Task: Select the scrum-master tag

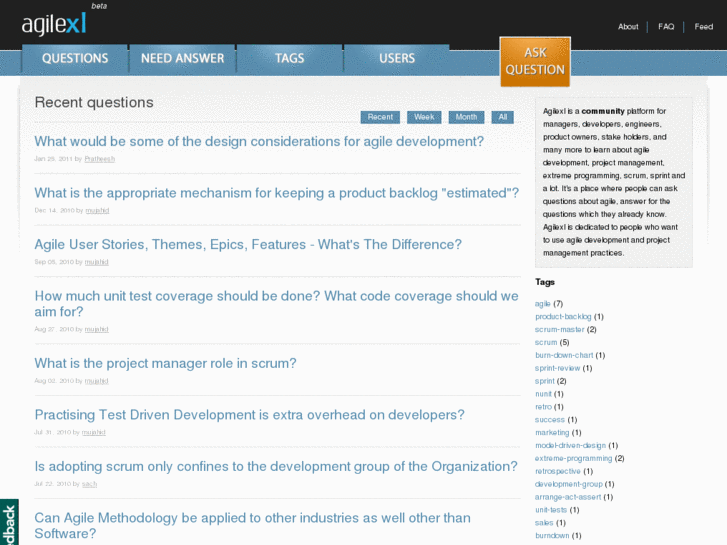Action: click(560, 330)
